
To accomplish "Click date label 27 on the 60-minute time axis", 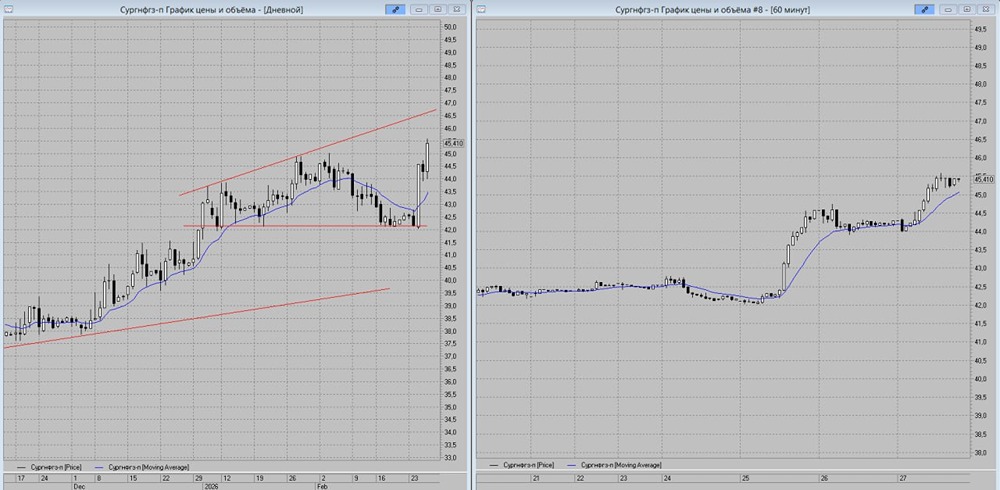I will pyautogui.click(x=902, y=478).
